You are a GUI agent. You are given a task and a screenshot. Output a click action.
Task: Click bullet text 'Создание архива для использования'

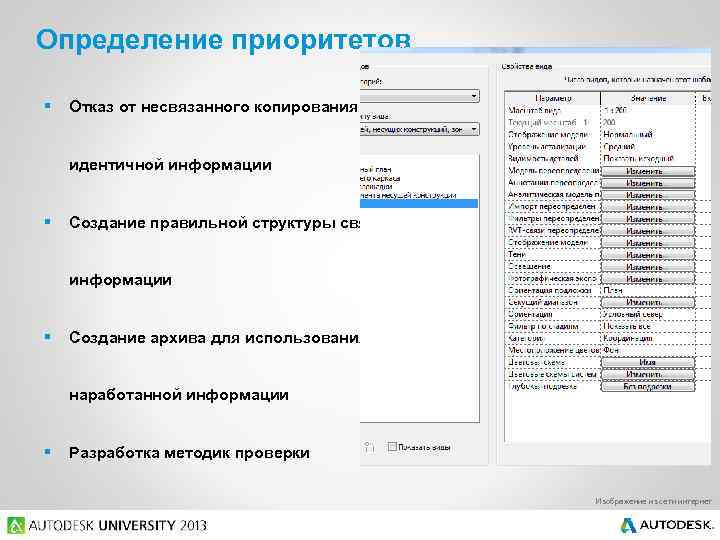pyautogui.click(x=214, y=338)
